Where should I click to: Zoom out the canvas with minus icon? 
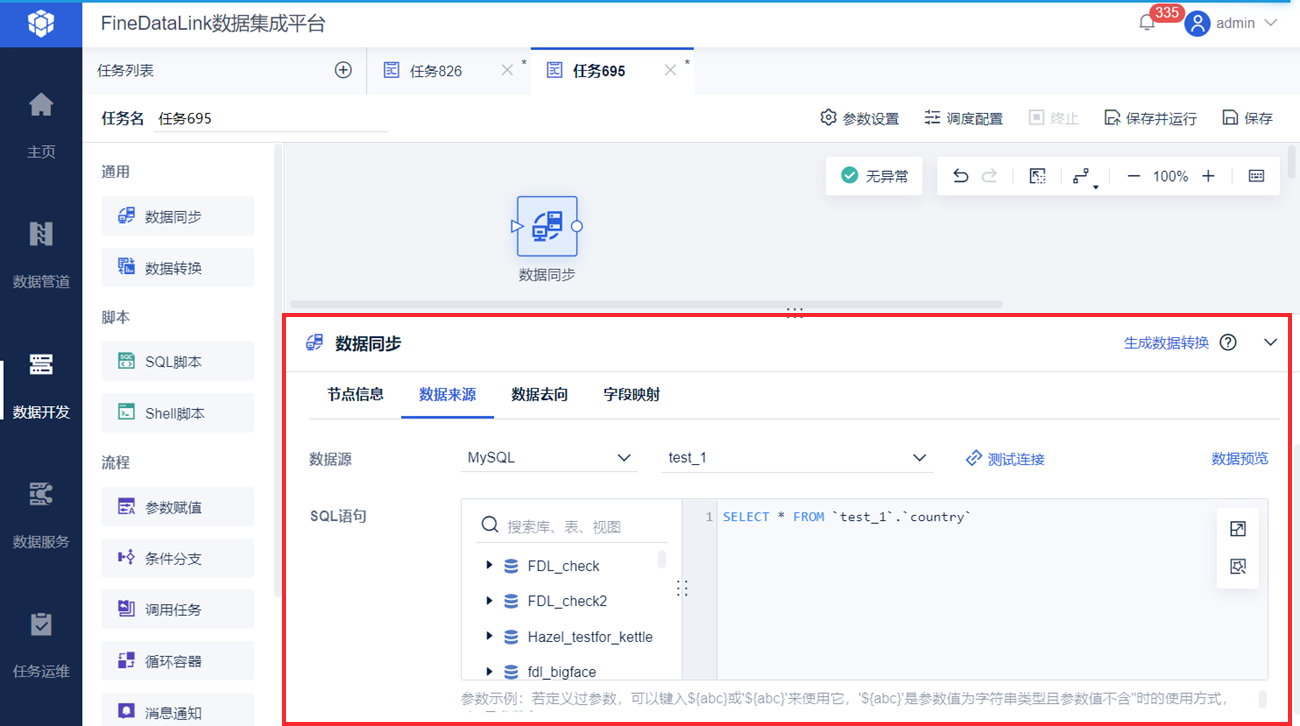[x=1133, y=176]
